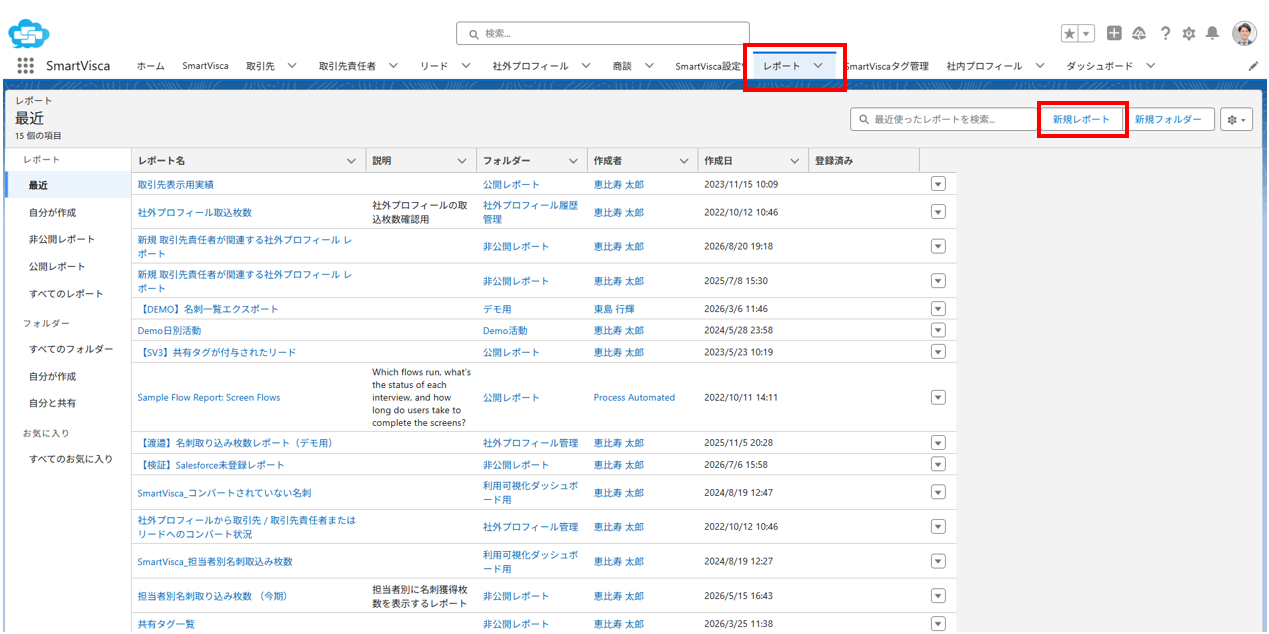Image resolution: width=1269 pixels, height=634 pixels.
Task: Open the 共有タグ一覧 report
Action: pyautogui.click(x=166, y=624)
